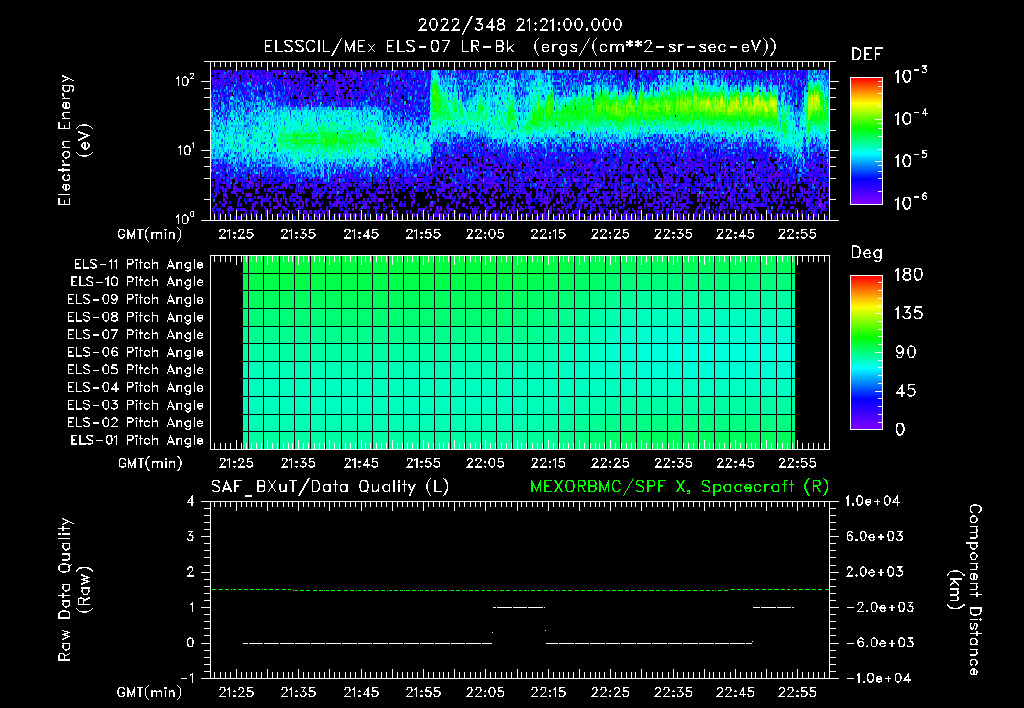Select the 'ELS-09 Pitch Angle' row label
The height and width of the screenshot is (708, 1024).
136,300
